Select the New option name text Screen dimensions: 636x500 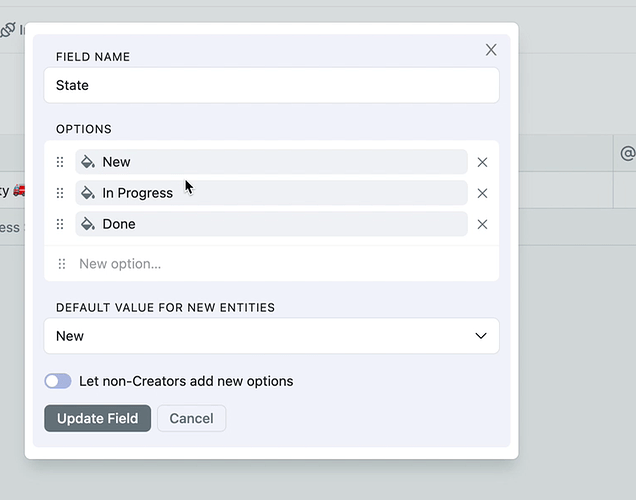pos(117,162)
